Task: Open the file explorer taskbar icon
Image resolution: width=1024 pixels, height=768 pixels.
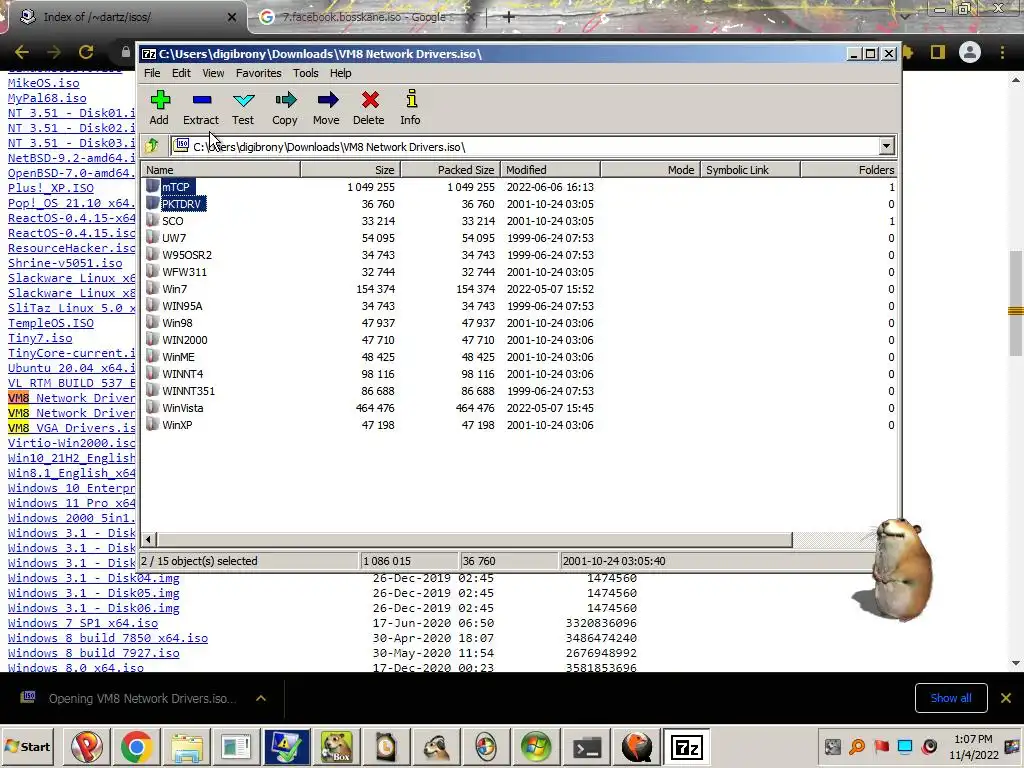Action: click(186, 746)
